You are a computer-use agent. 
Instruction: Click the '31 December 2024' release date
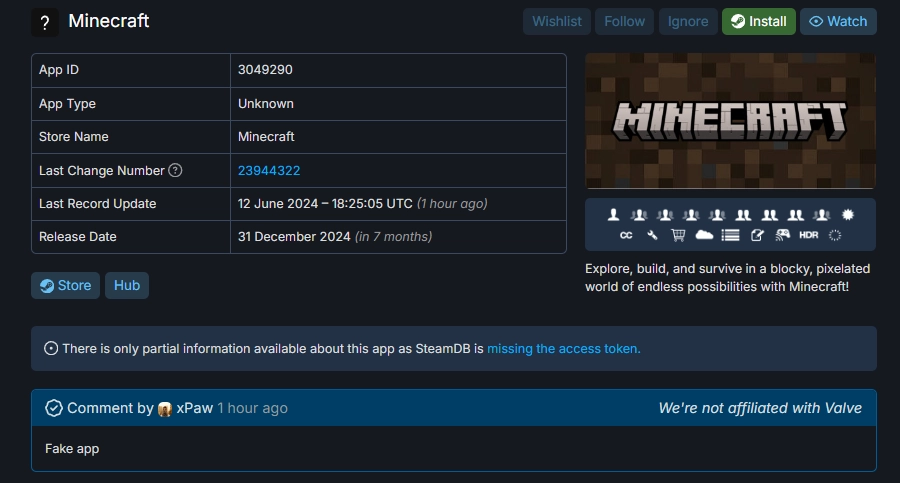[x=294, y=237]
